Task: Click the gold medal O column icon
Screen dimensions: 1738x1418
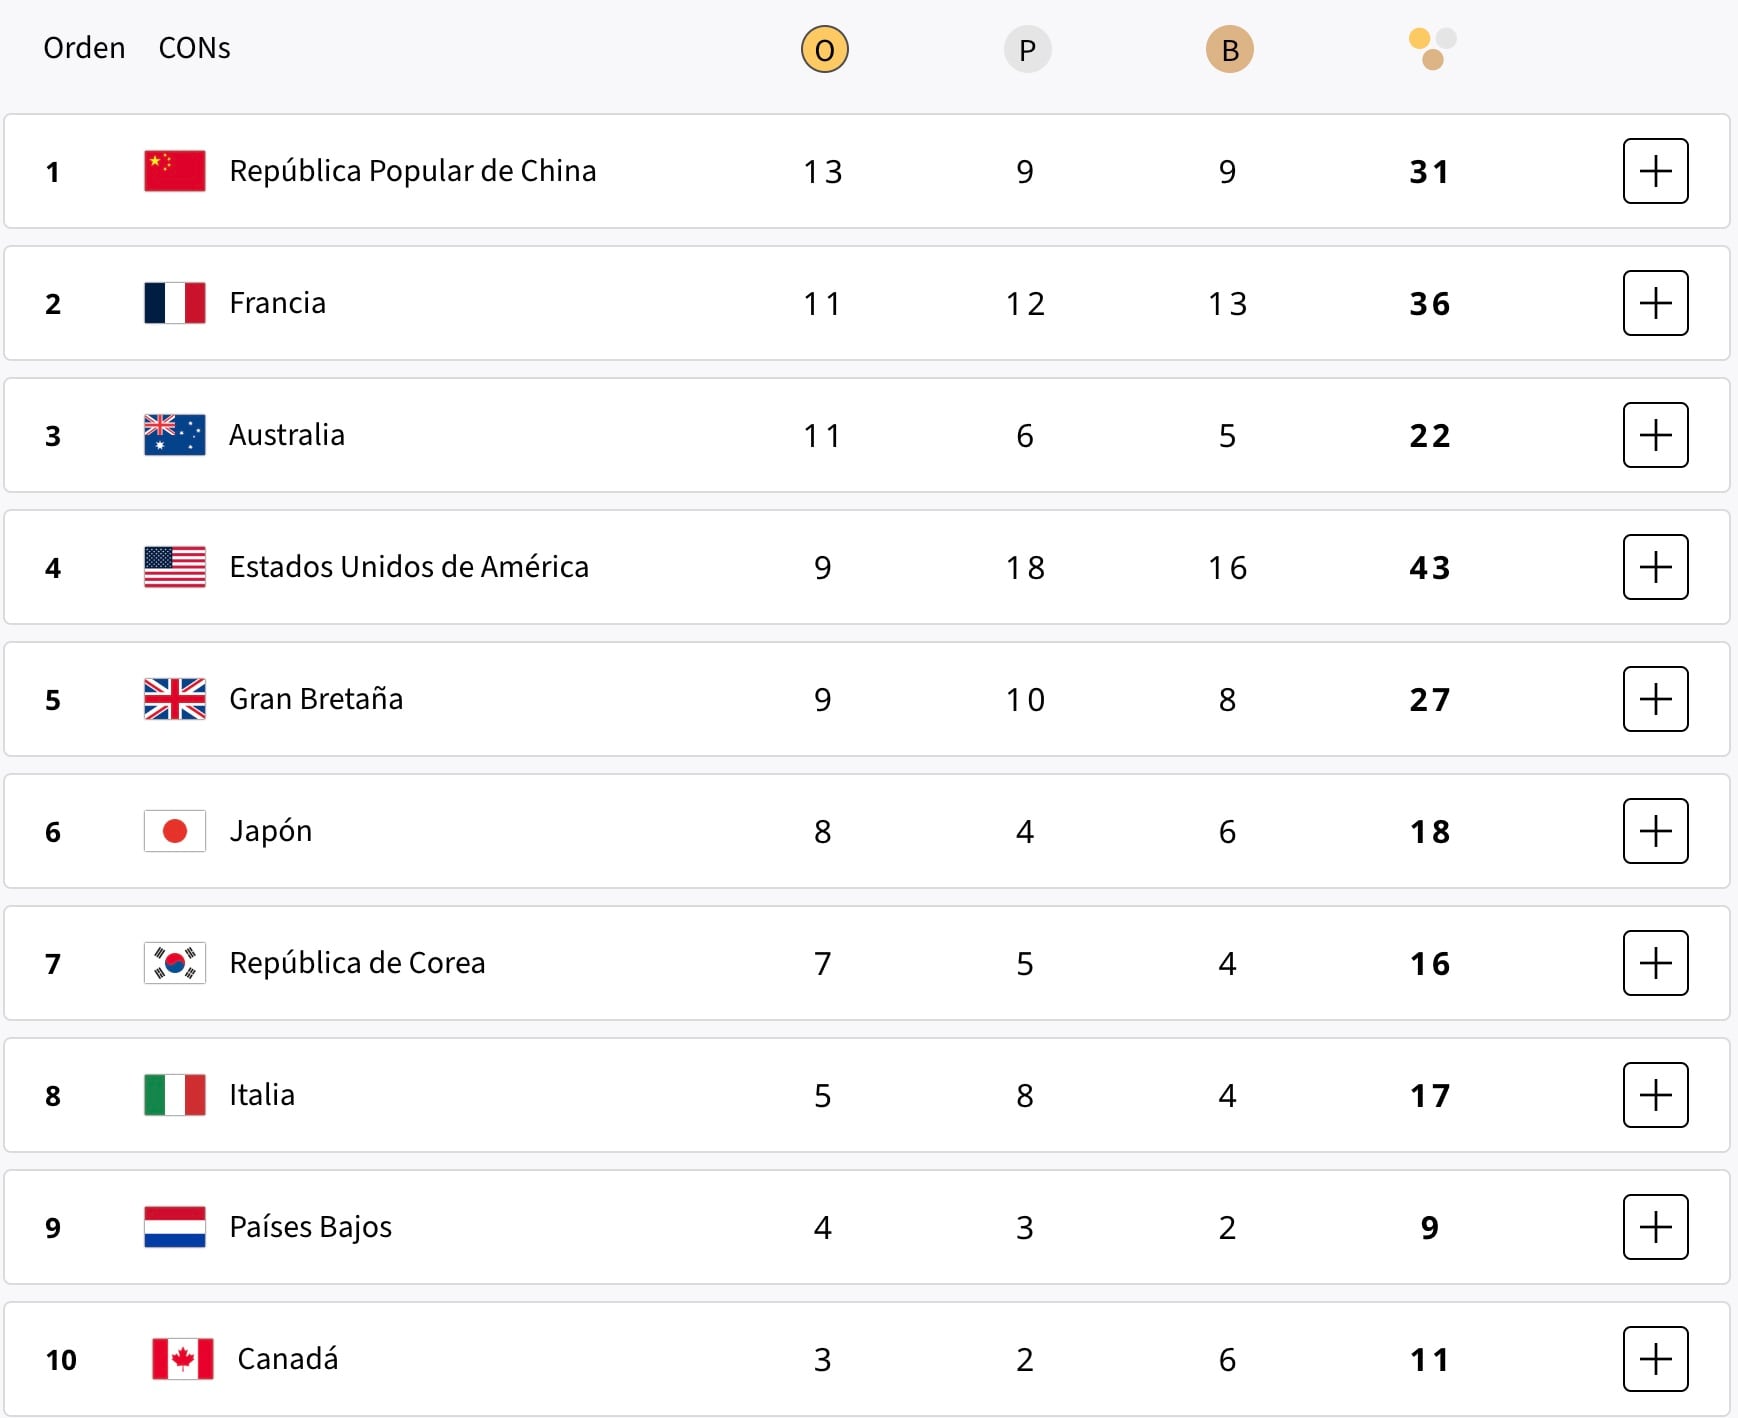Action: coord(824,50)
